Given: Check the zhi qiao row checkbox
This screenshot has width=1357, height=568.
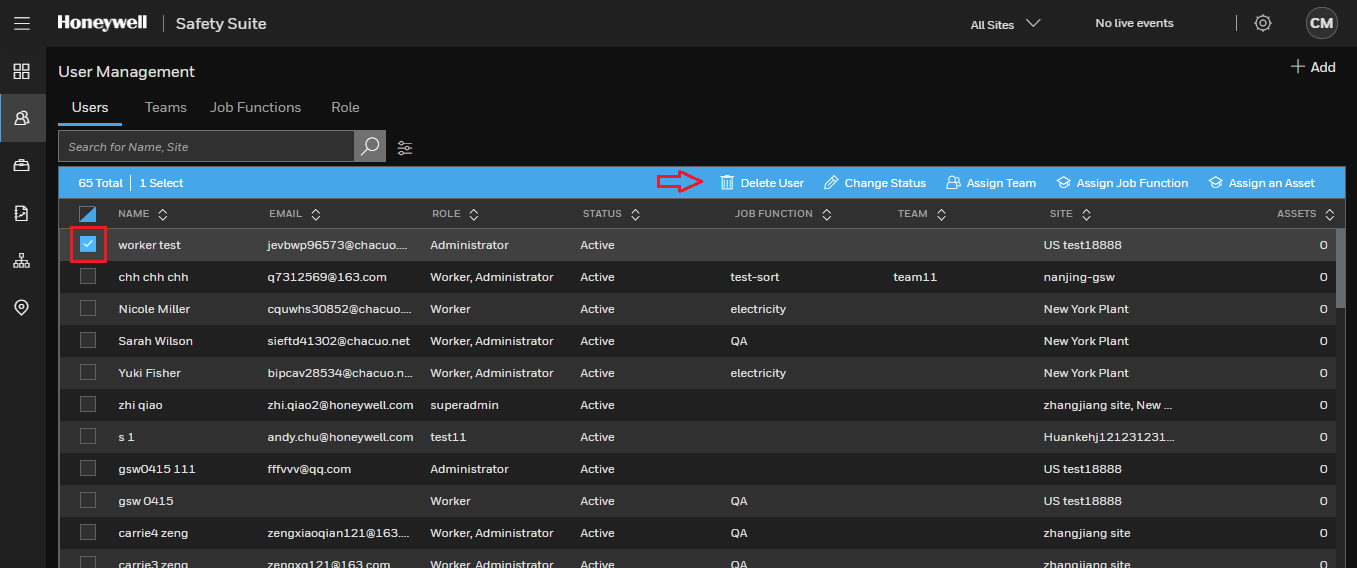Looking at the screenshot, I should [88, 404].
